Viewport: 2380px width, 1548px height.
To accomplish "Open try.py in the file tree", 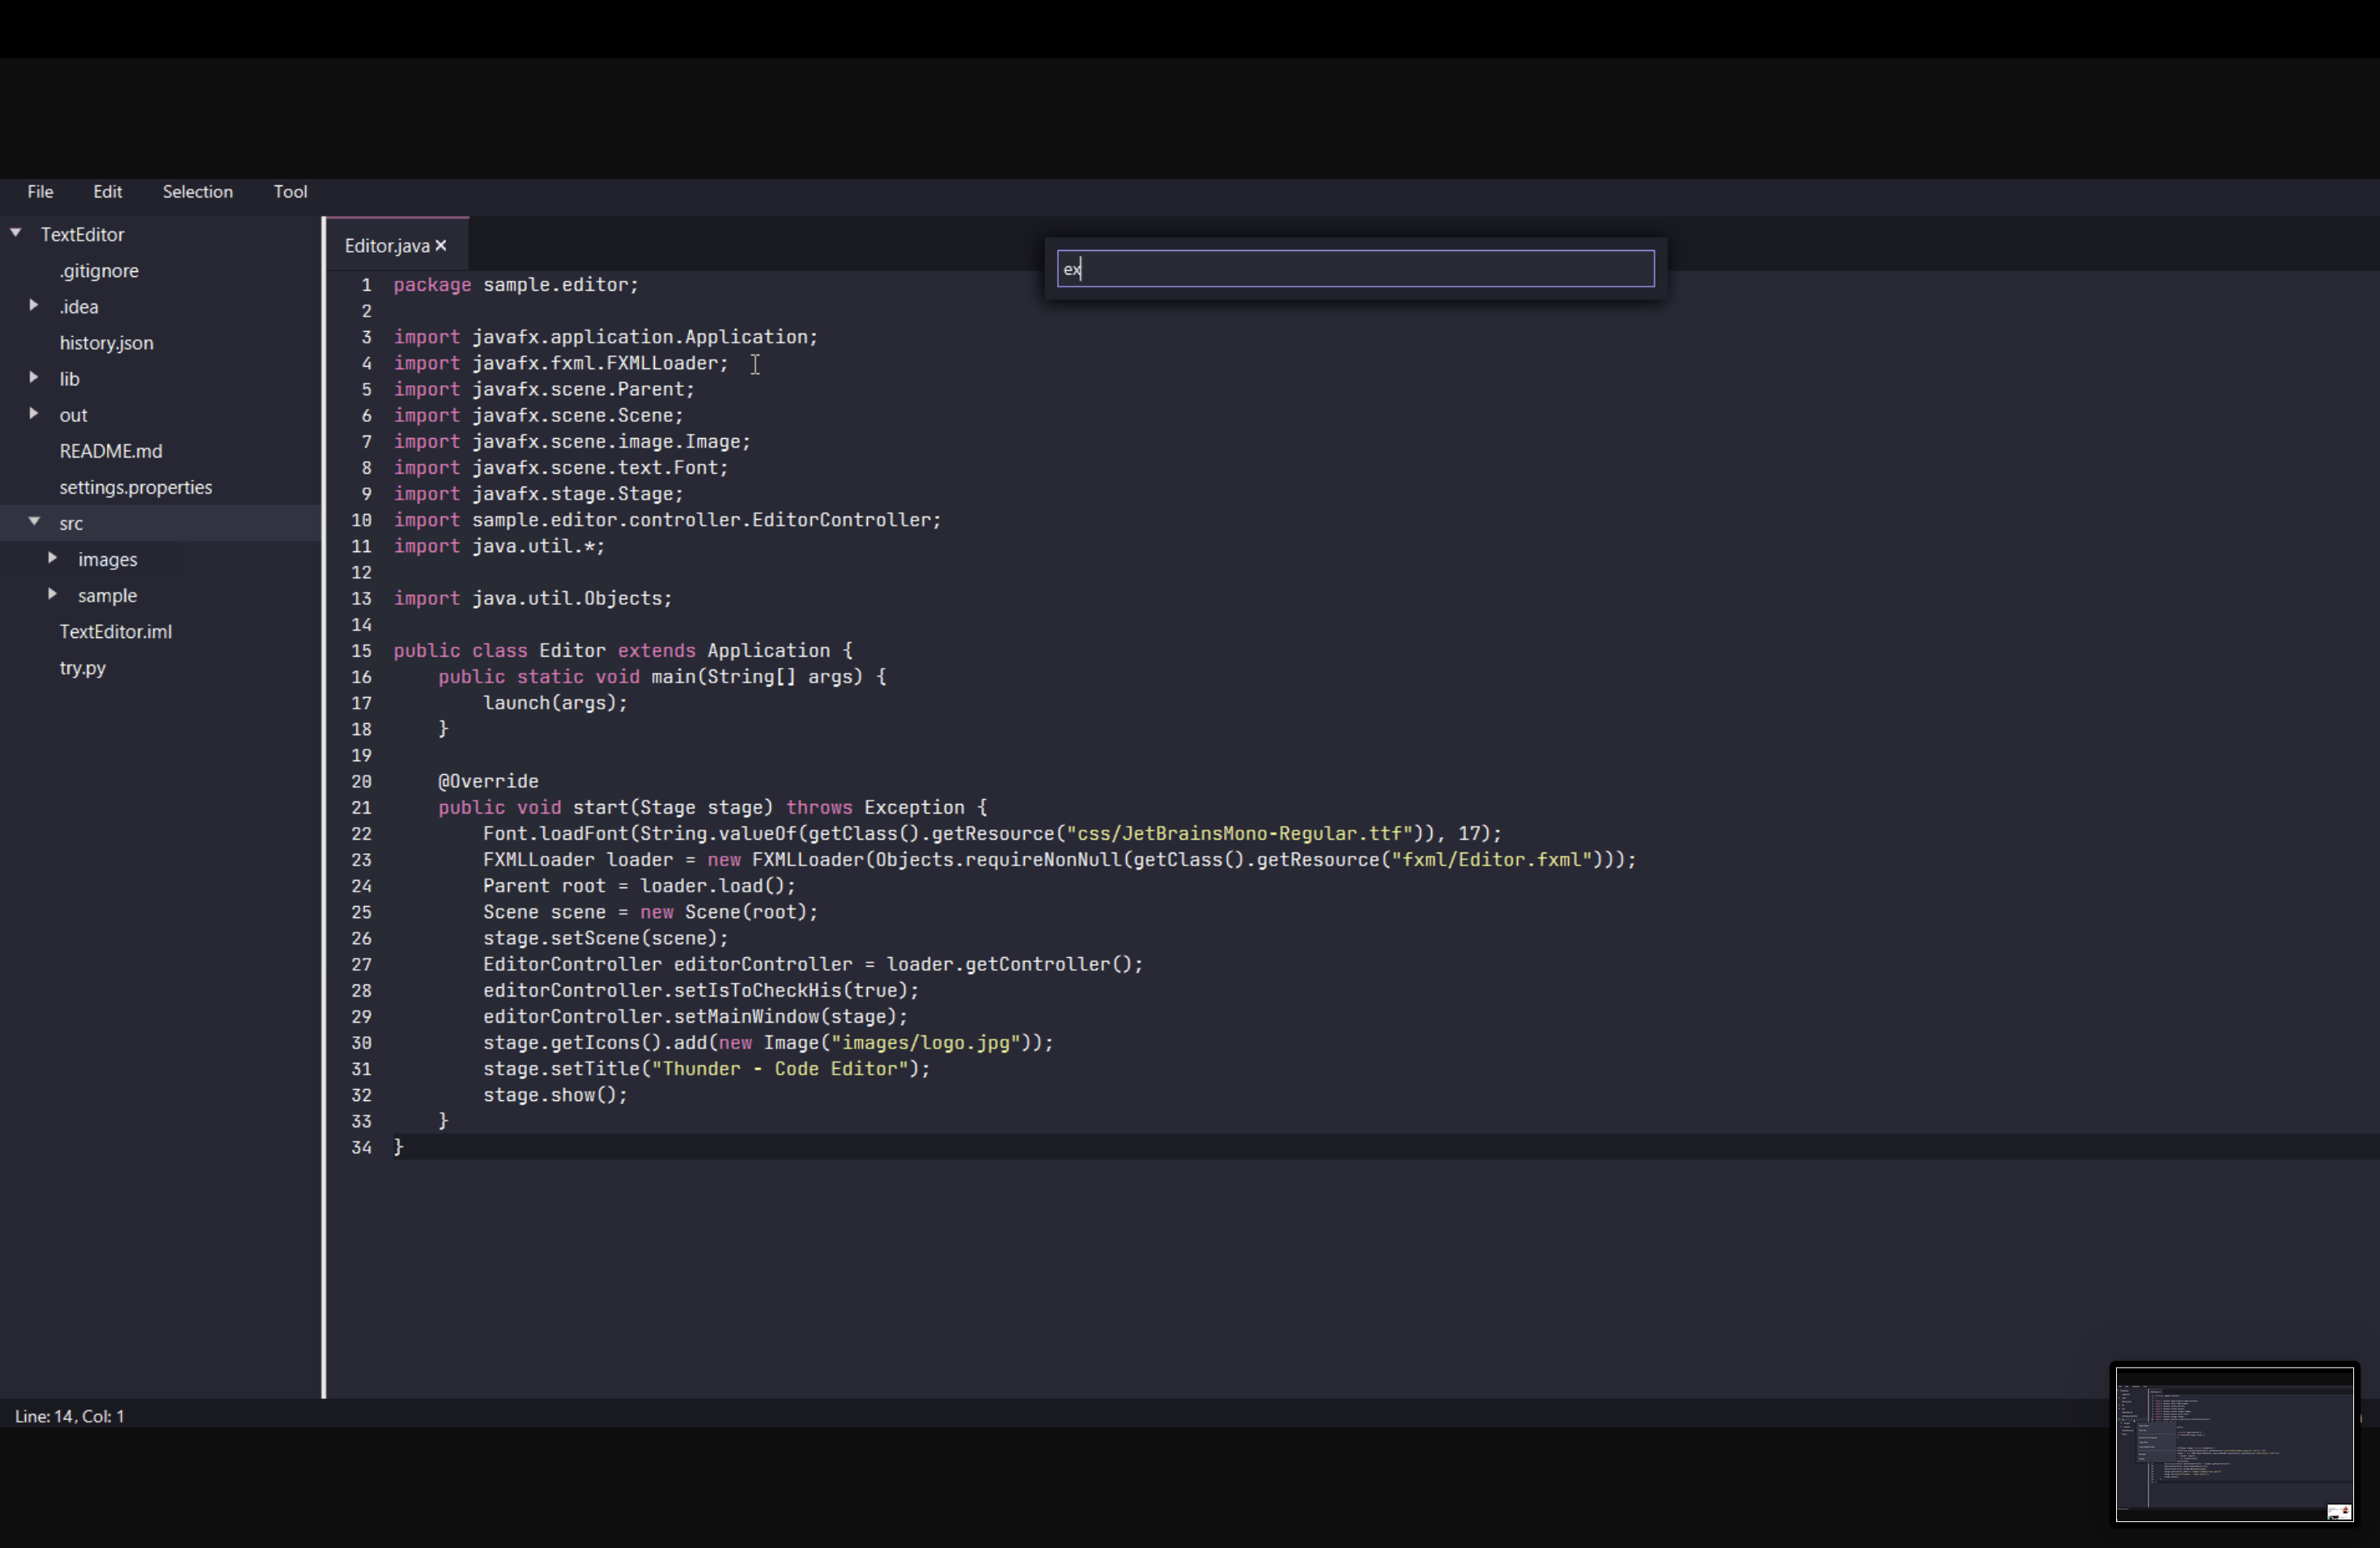I will [x=82, y=668].
